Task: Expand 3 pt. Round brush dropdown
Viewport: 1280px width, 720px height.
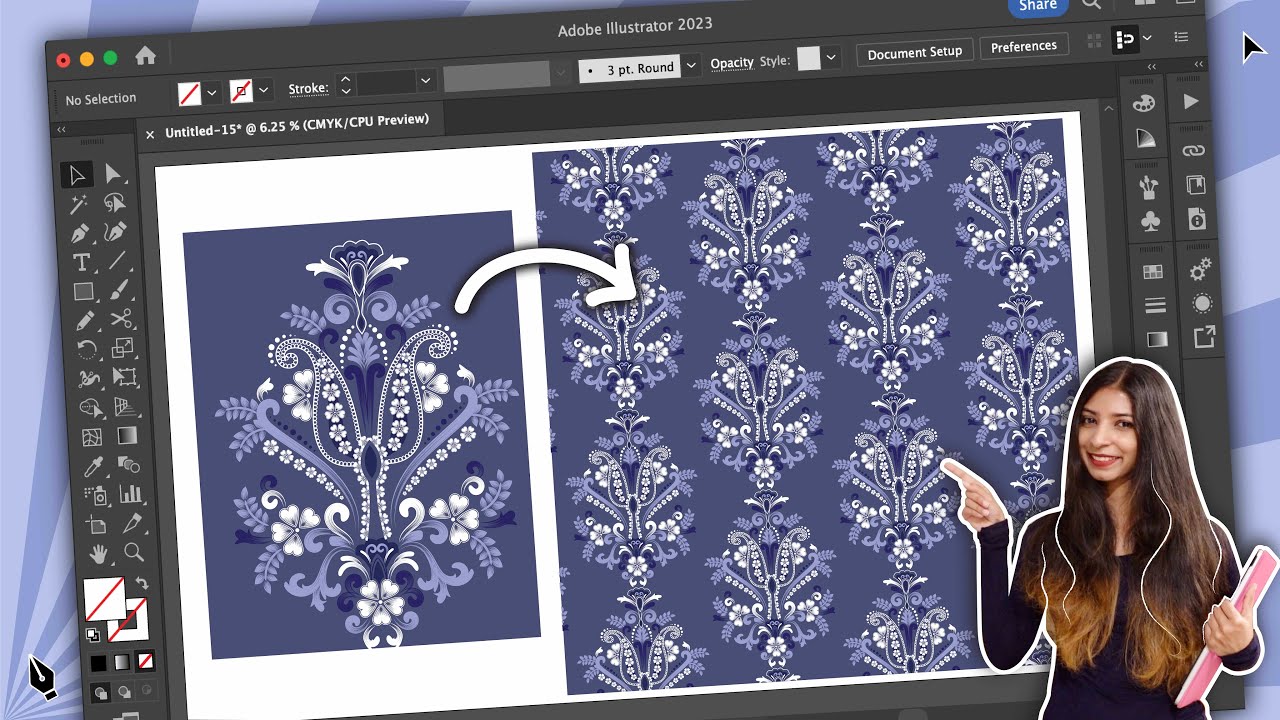Action: [x=691, y=66]
